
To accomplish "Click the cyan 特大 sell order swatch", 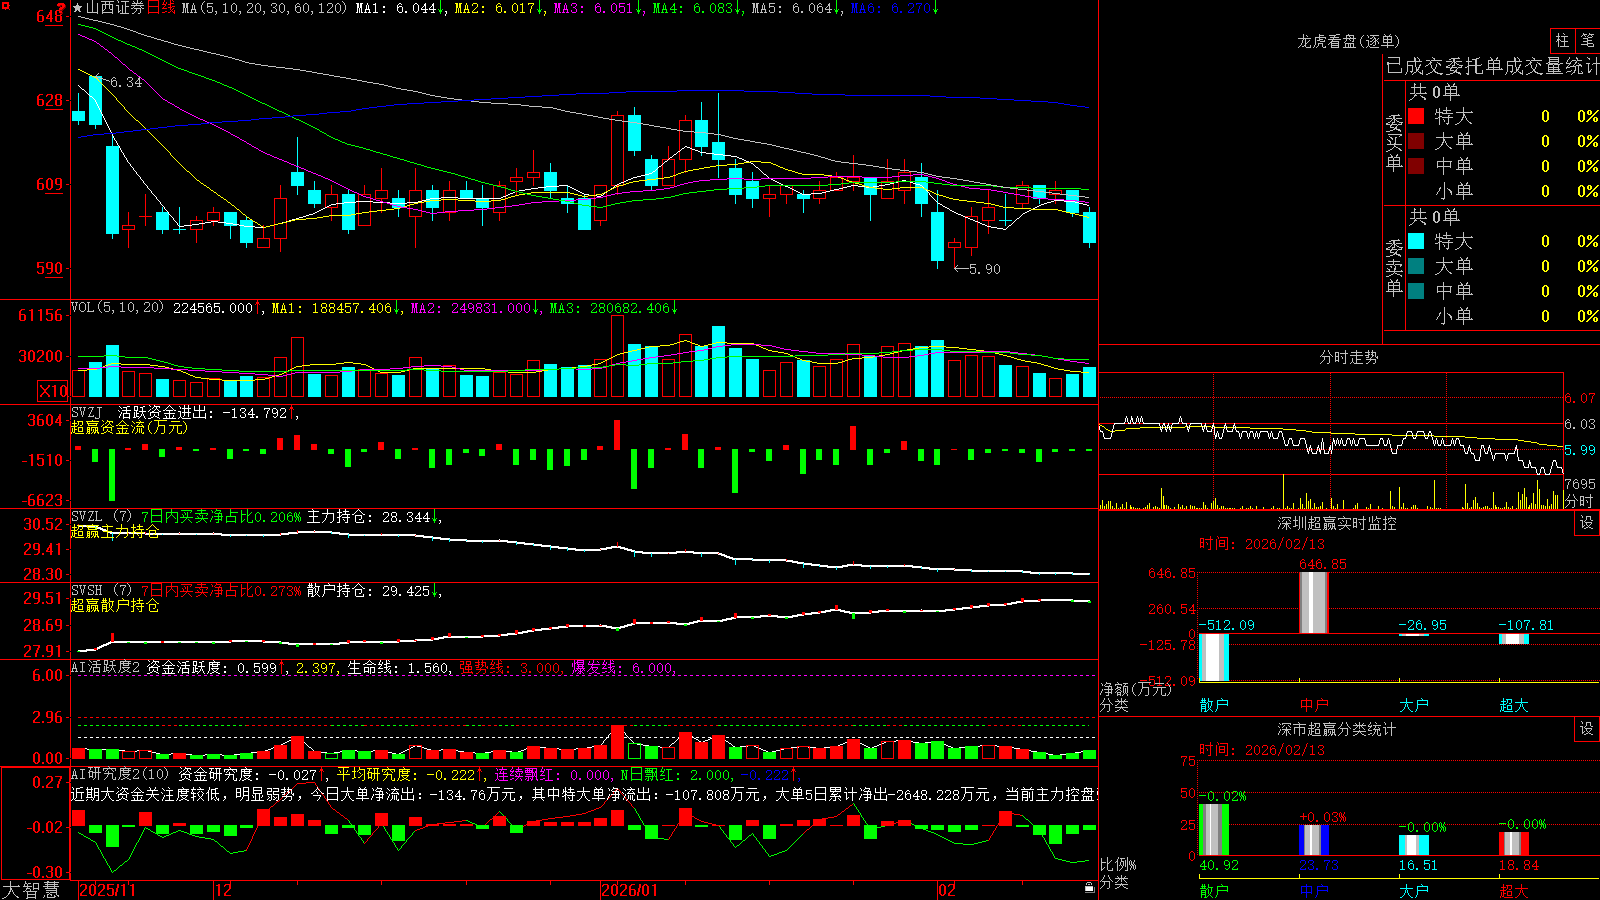I will [1416, 241].
